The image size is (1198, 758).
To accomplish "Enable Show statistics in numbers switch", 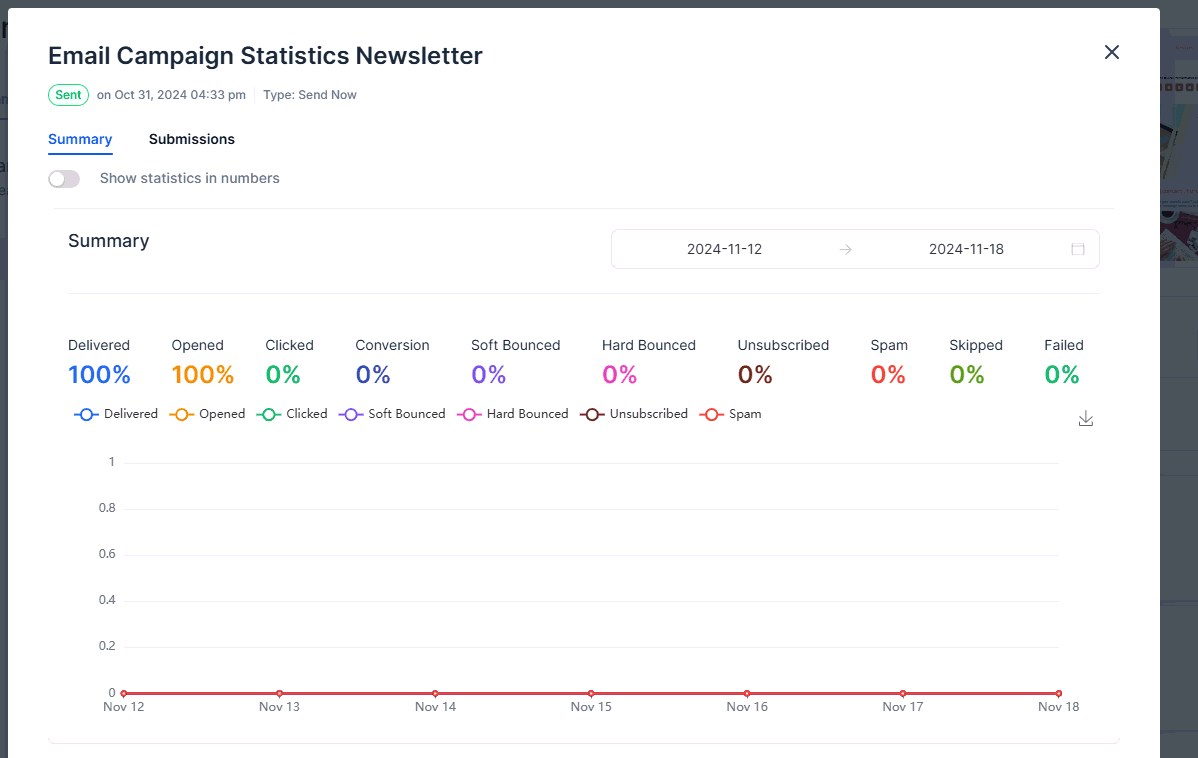I will [64, 179].
